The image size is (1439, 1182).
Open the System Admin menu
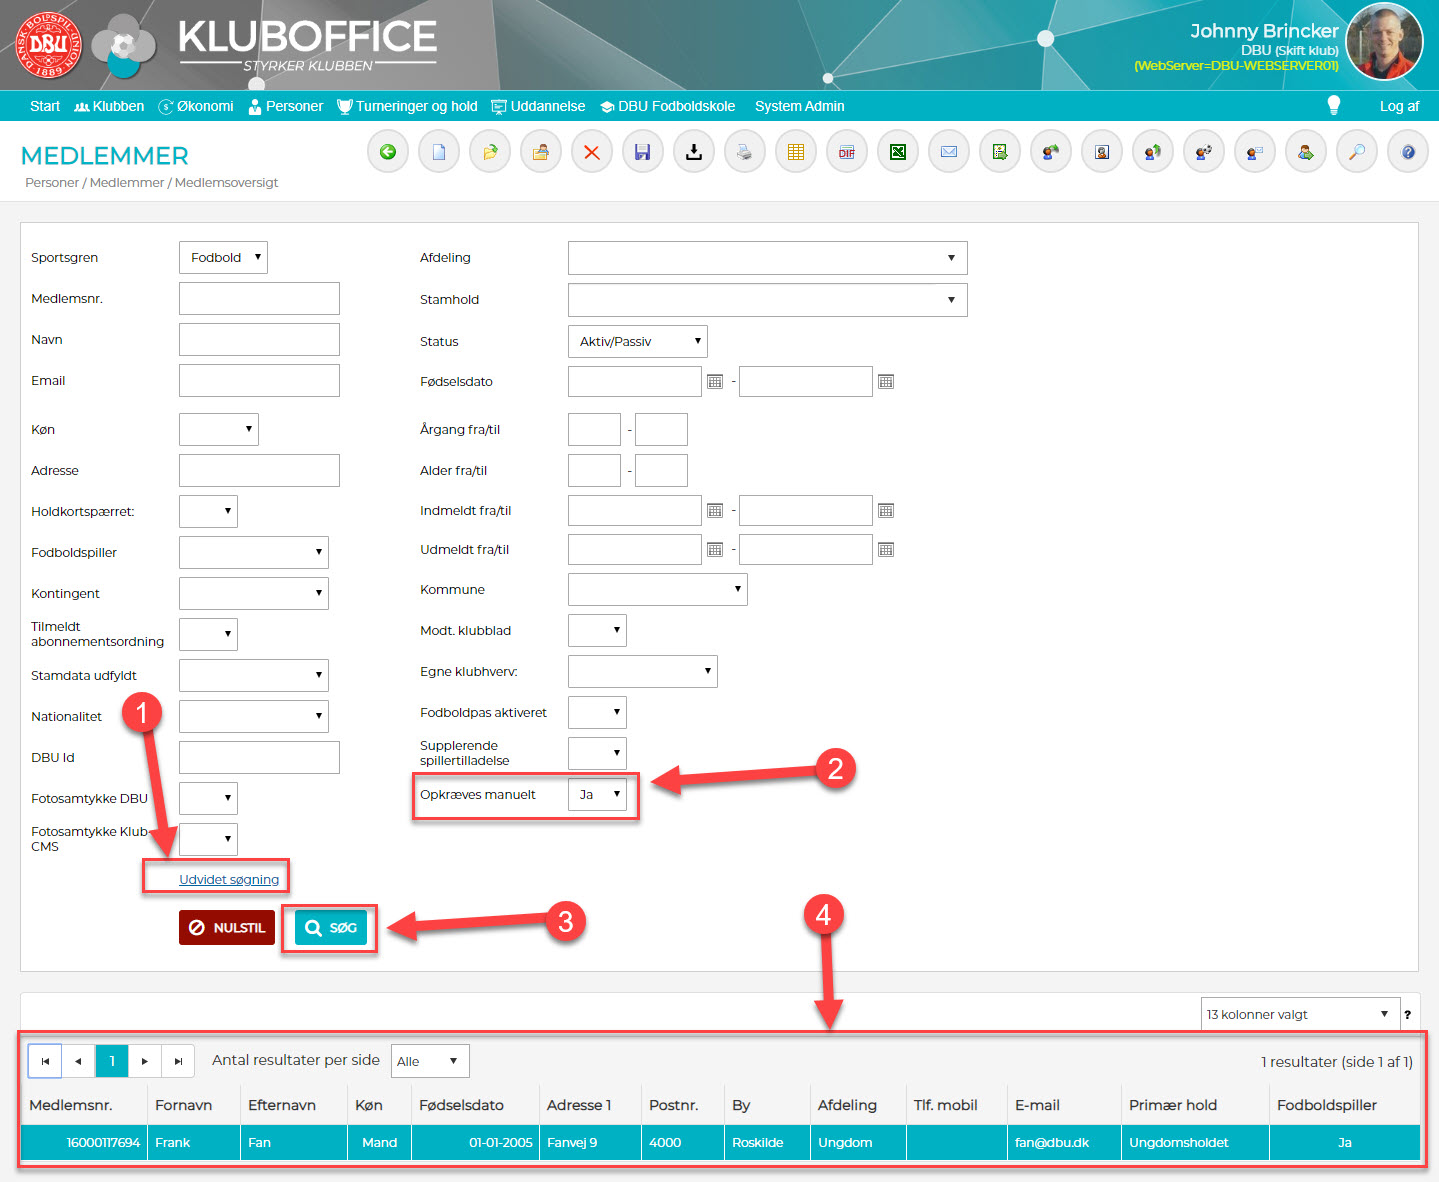tap(800, 106)
